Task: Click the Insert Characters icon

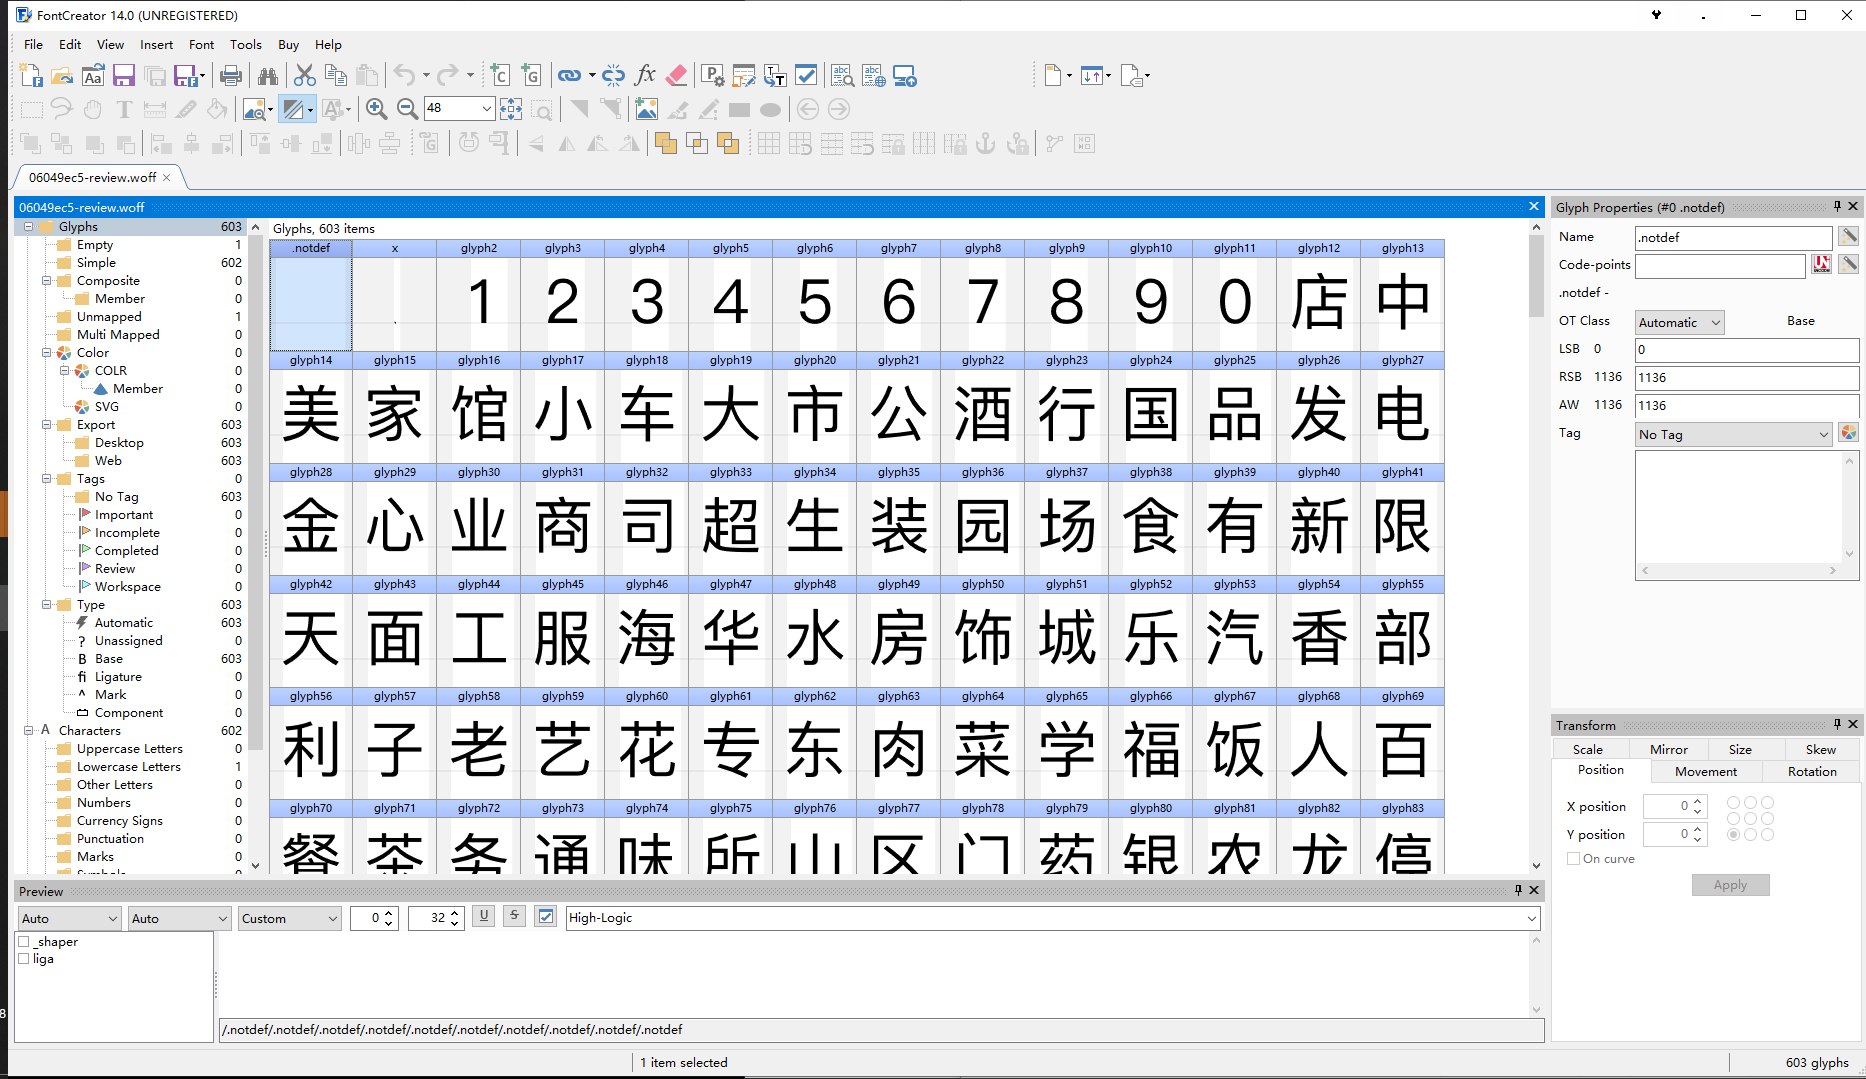Action: coord(500,76)
